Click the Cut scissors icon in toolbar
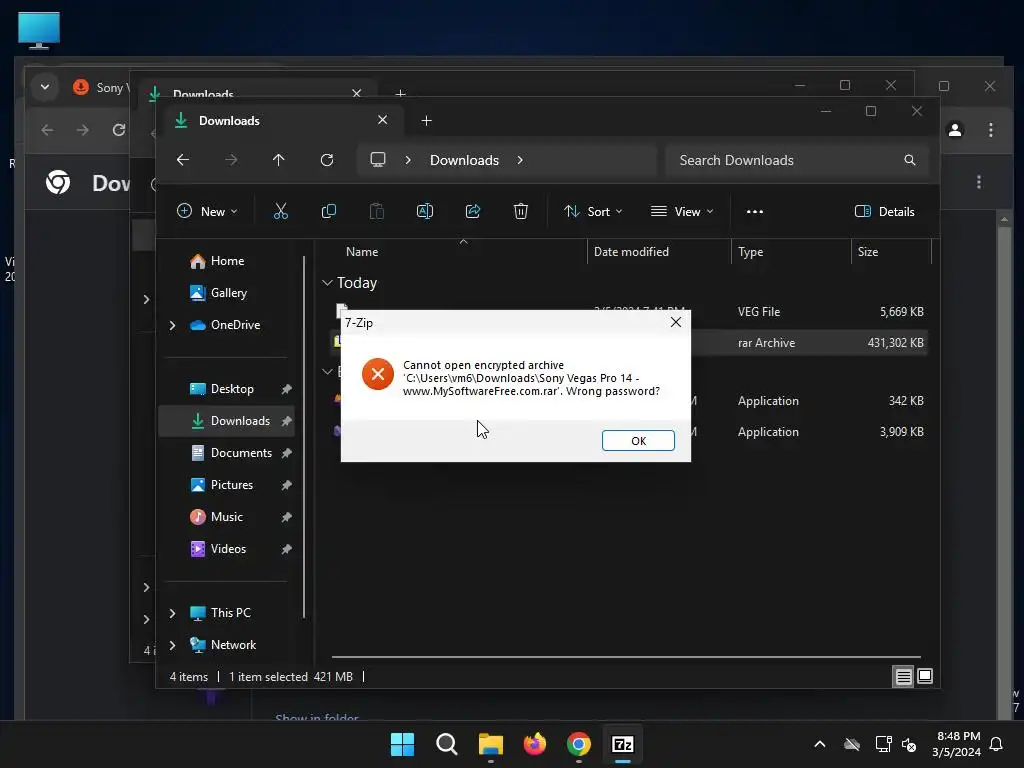 pyautogui.click(x=280, y=212)
